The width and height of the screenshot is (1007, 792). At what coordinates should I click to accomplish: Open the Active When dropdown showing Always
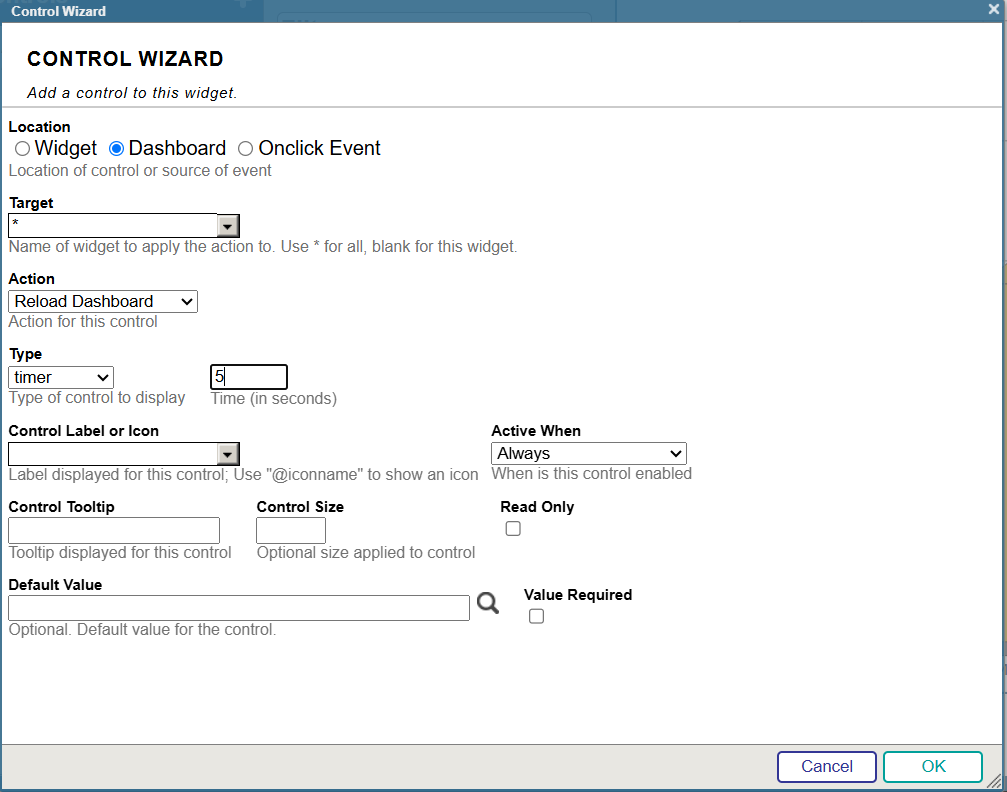588,453
